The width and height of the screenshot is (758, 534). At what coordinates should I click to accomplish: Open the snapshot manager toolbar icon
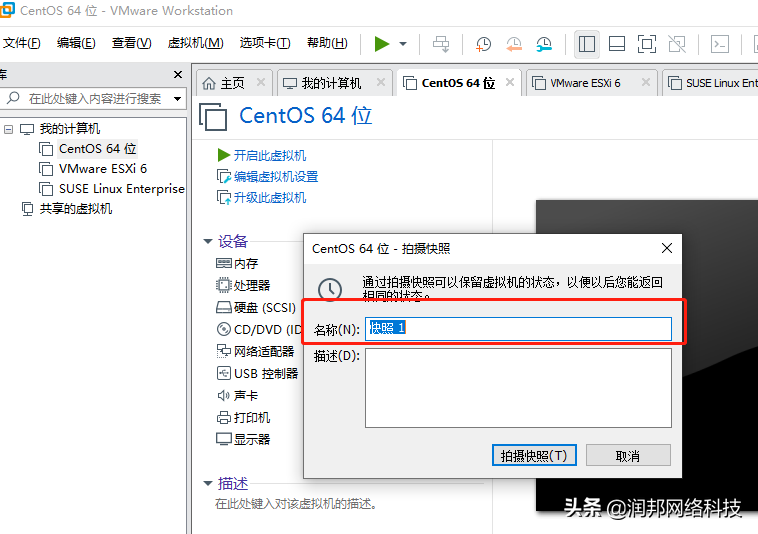[544, 44]
